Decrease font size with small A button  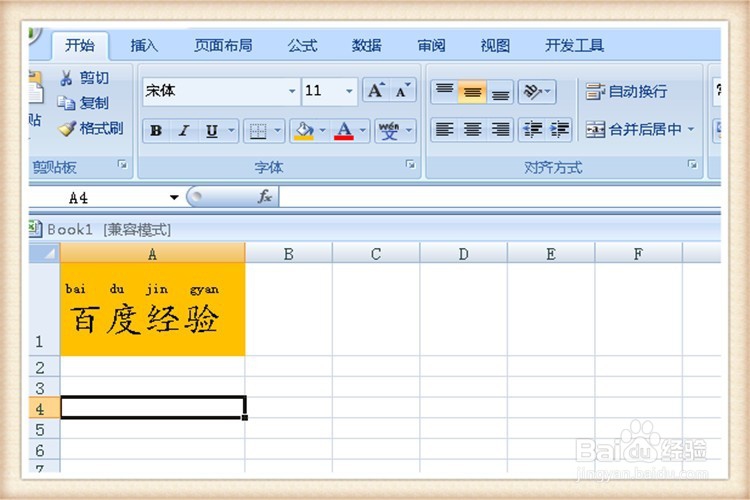click(403, 90)
